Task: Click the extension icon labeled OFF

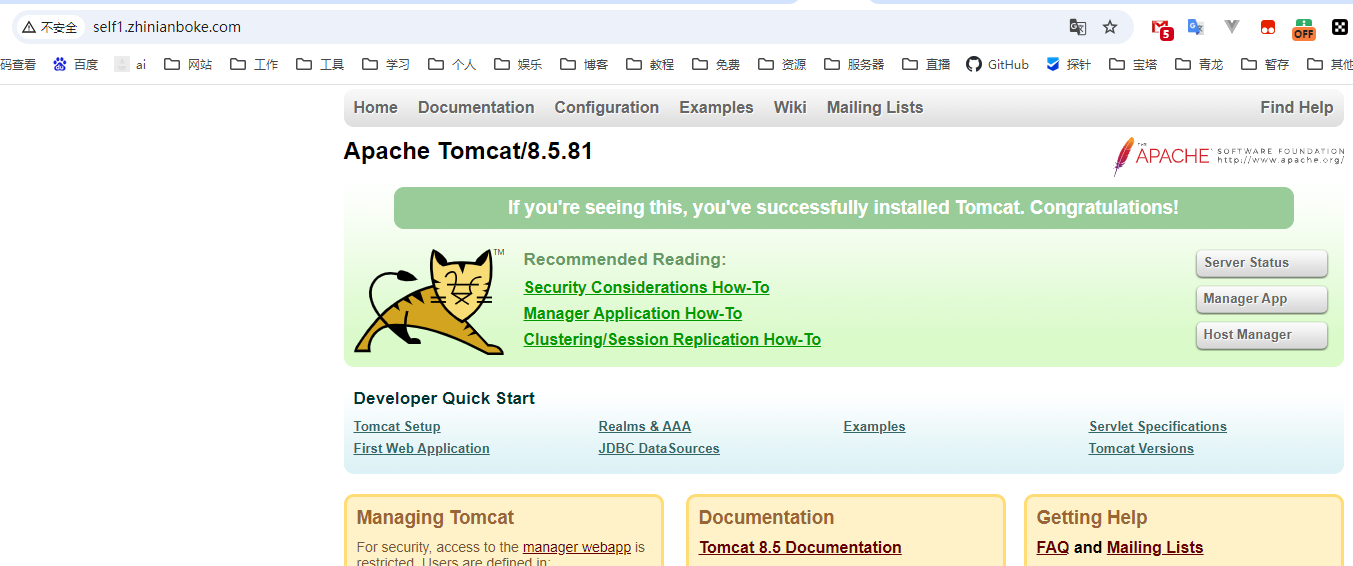Action: (1303, 29)
